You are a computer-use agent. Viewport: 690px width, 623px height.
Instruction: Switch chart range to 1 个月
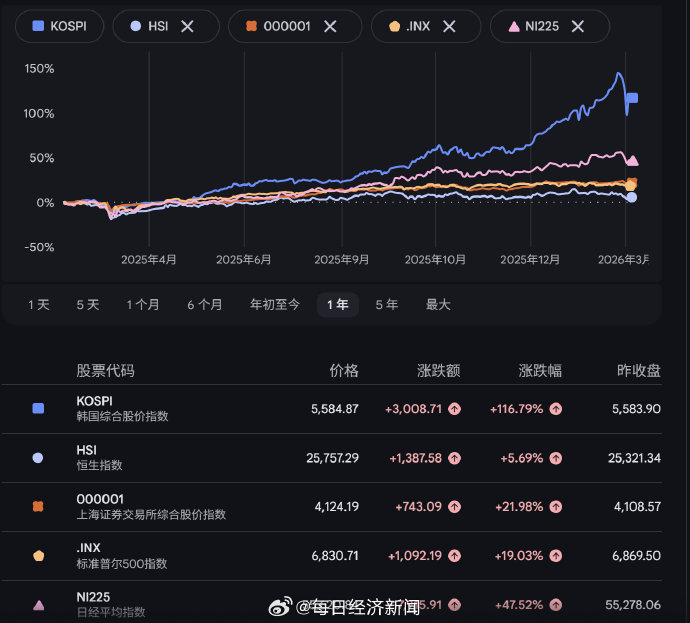click(x=143, y=304)
